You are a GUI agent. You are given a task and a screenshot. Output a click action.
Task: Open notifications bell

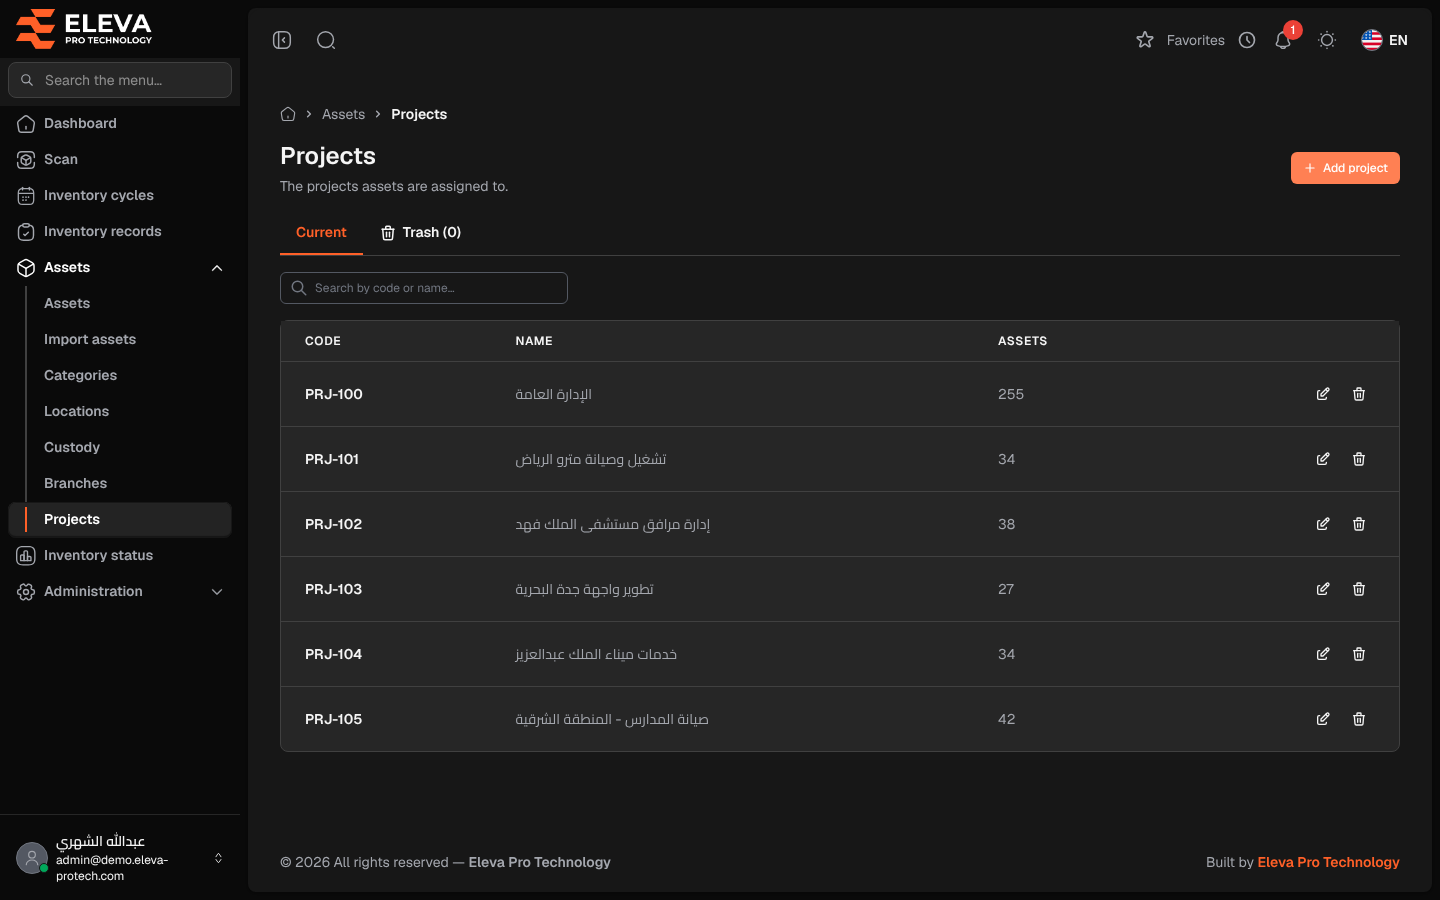pos(1283,40)
